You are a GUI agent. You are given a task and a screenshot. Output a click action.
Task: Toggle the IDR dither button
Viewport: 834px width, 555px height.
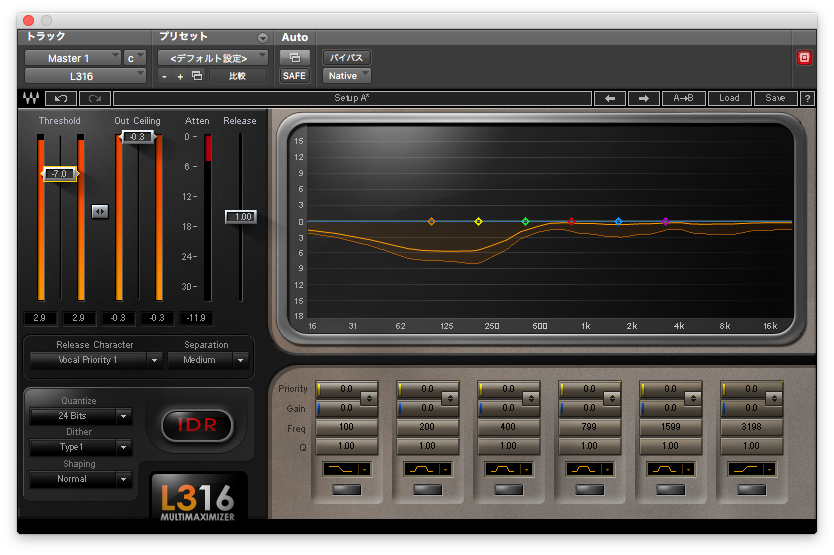coord(197,425)
